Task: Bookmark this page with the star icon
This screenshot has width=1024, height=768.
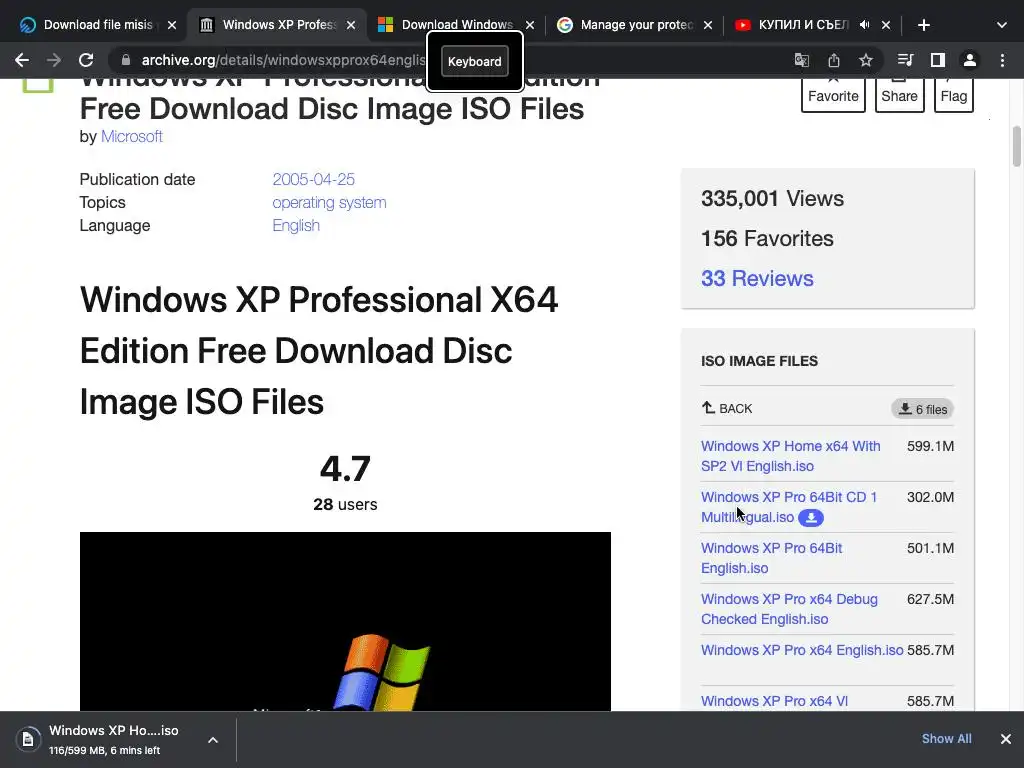Action: [x=866, y=61]
